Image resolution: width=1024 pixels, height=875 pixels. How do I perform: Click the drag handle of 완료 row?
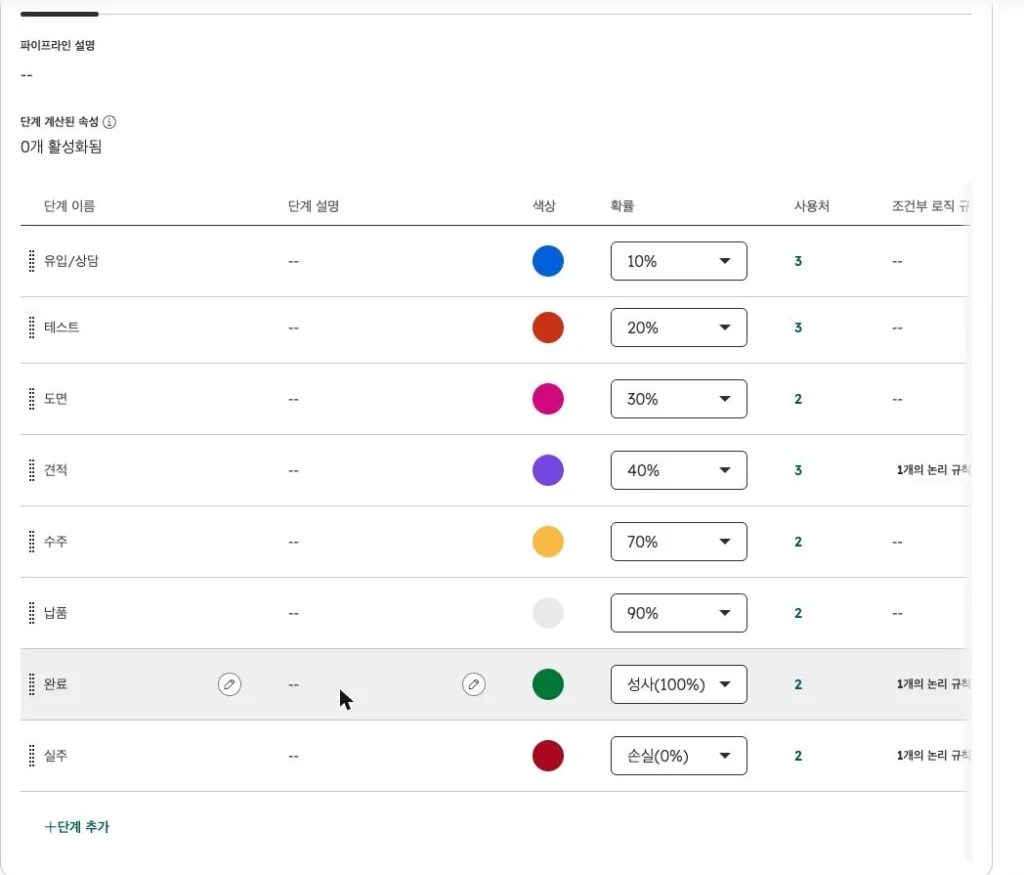31,684
